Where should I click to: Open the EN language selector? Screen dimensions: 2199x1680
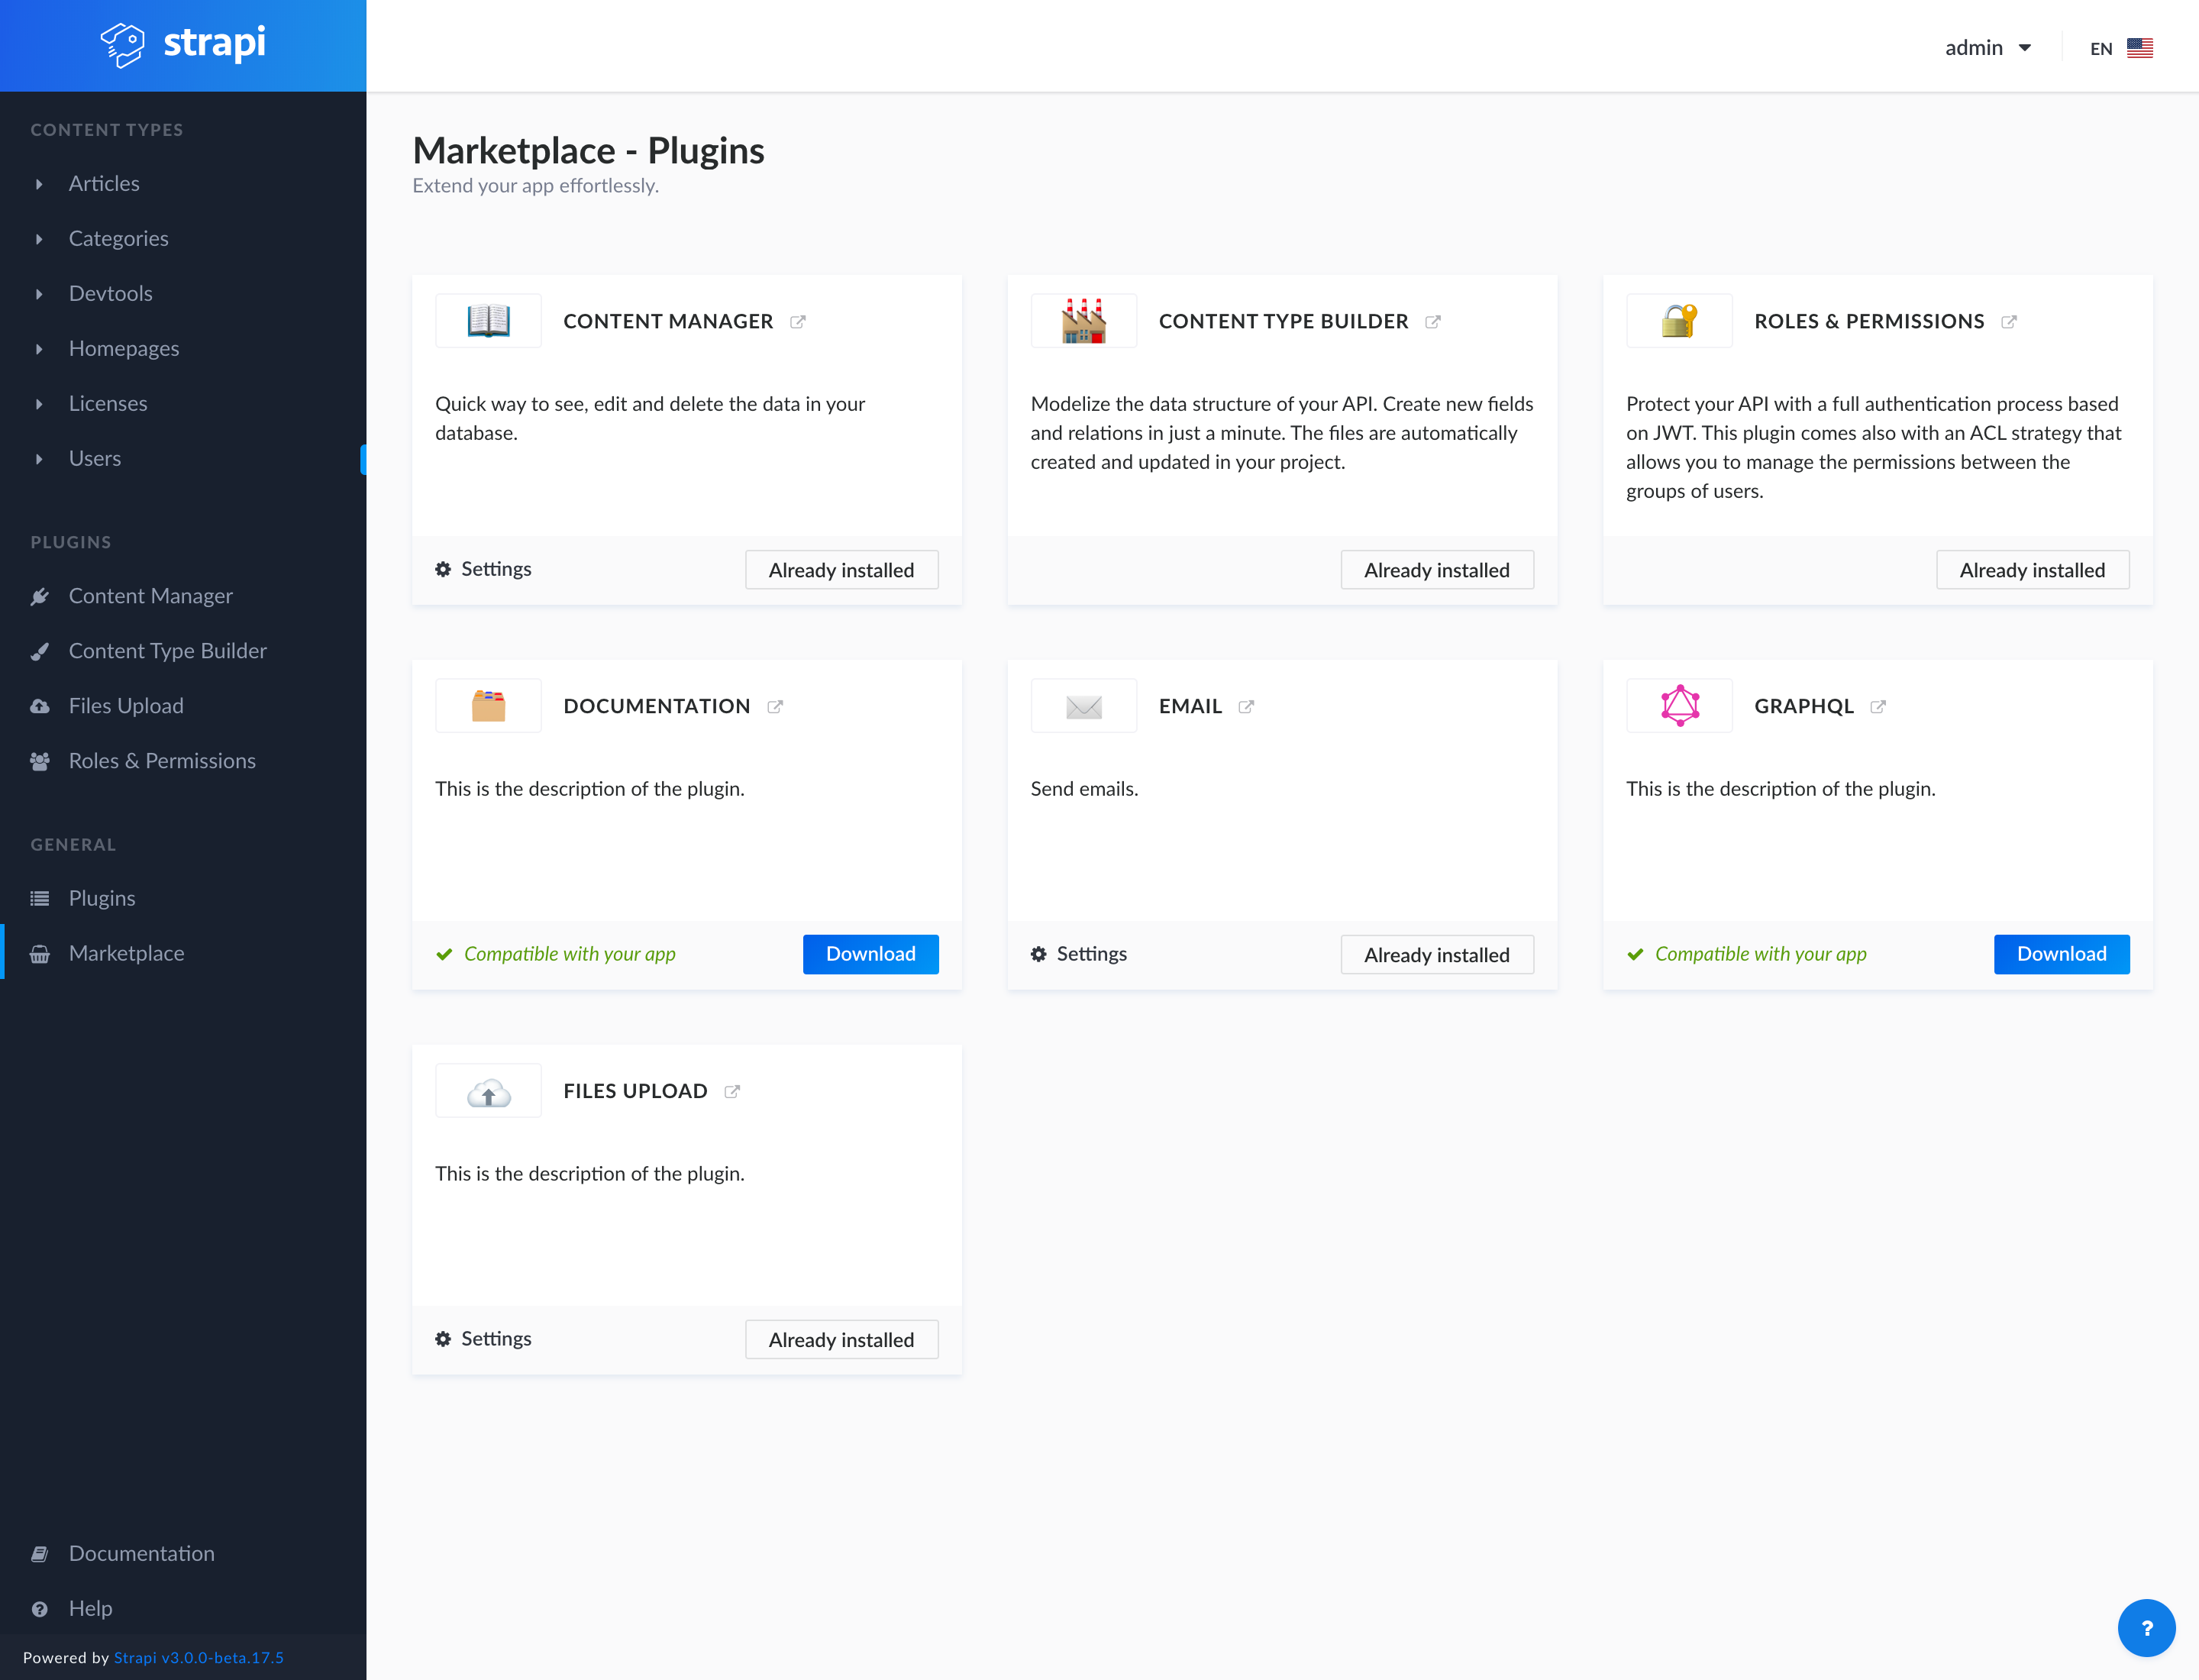click(x=2121, y=48)
